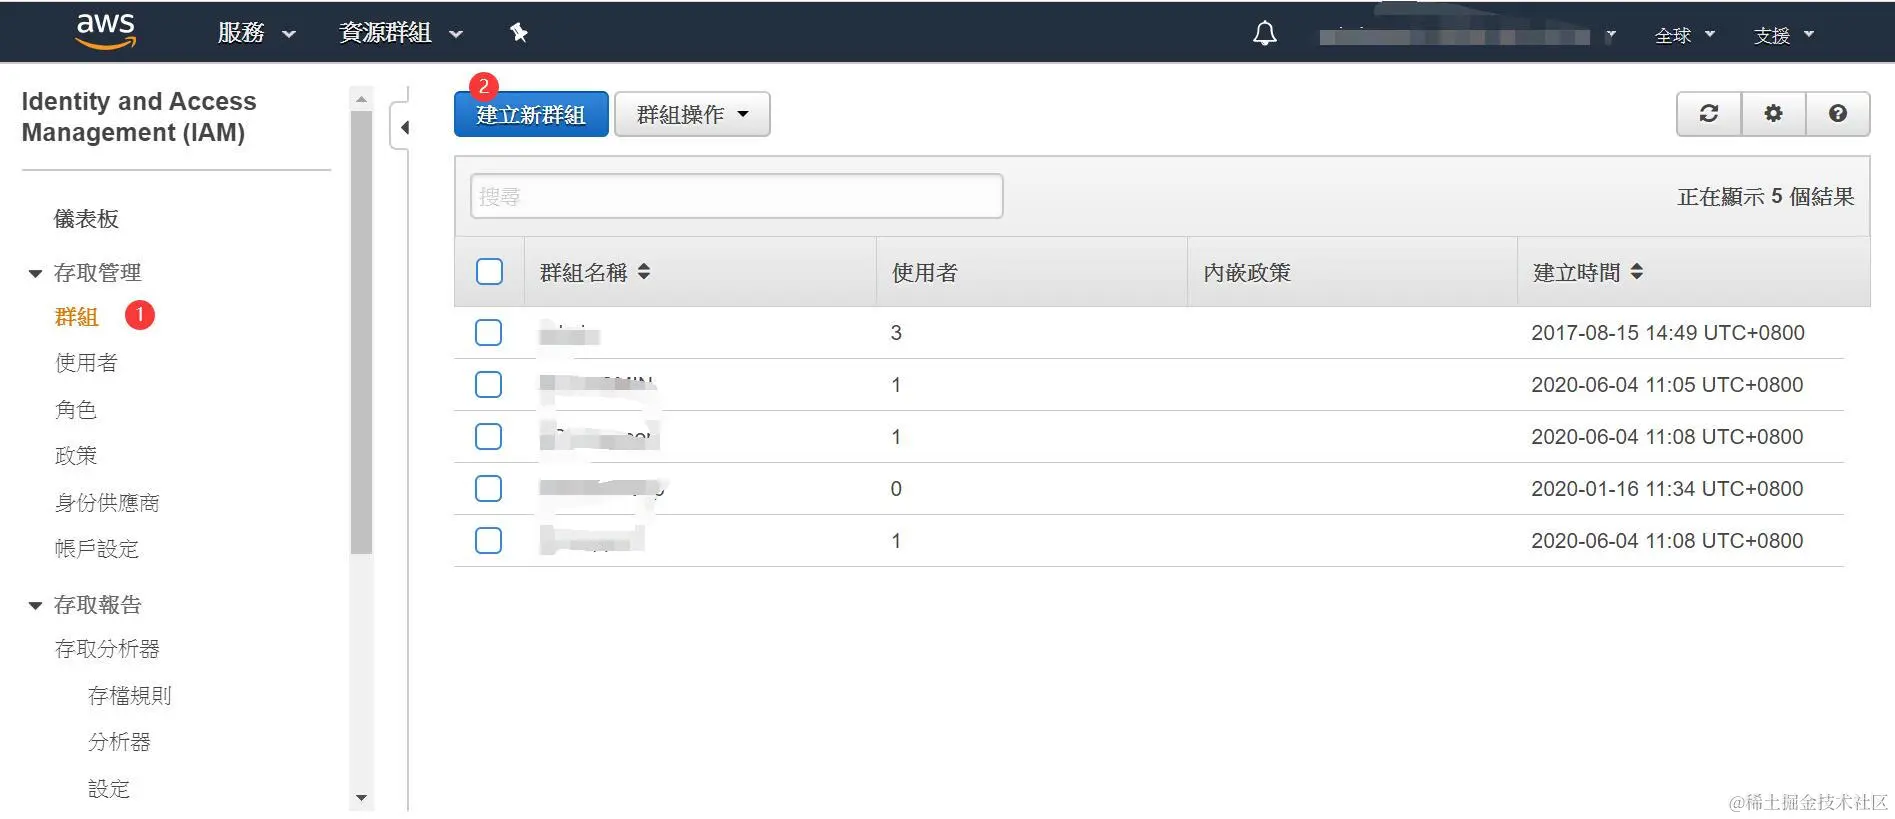Open 政策 policies page
The height and width of the screenshot is (819, 1895).
pos(76,456)
